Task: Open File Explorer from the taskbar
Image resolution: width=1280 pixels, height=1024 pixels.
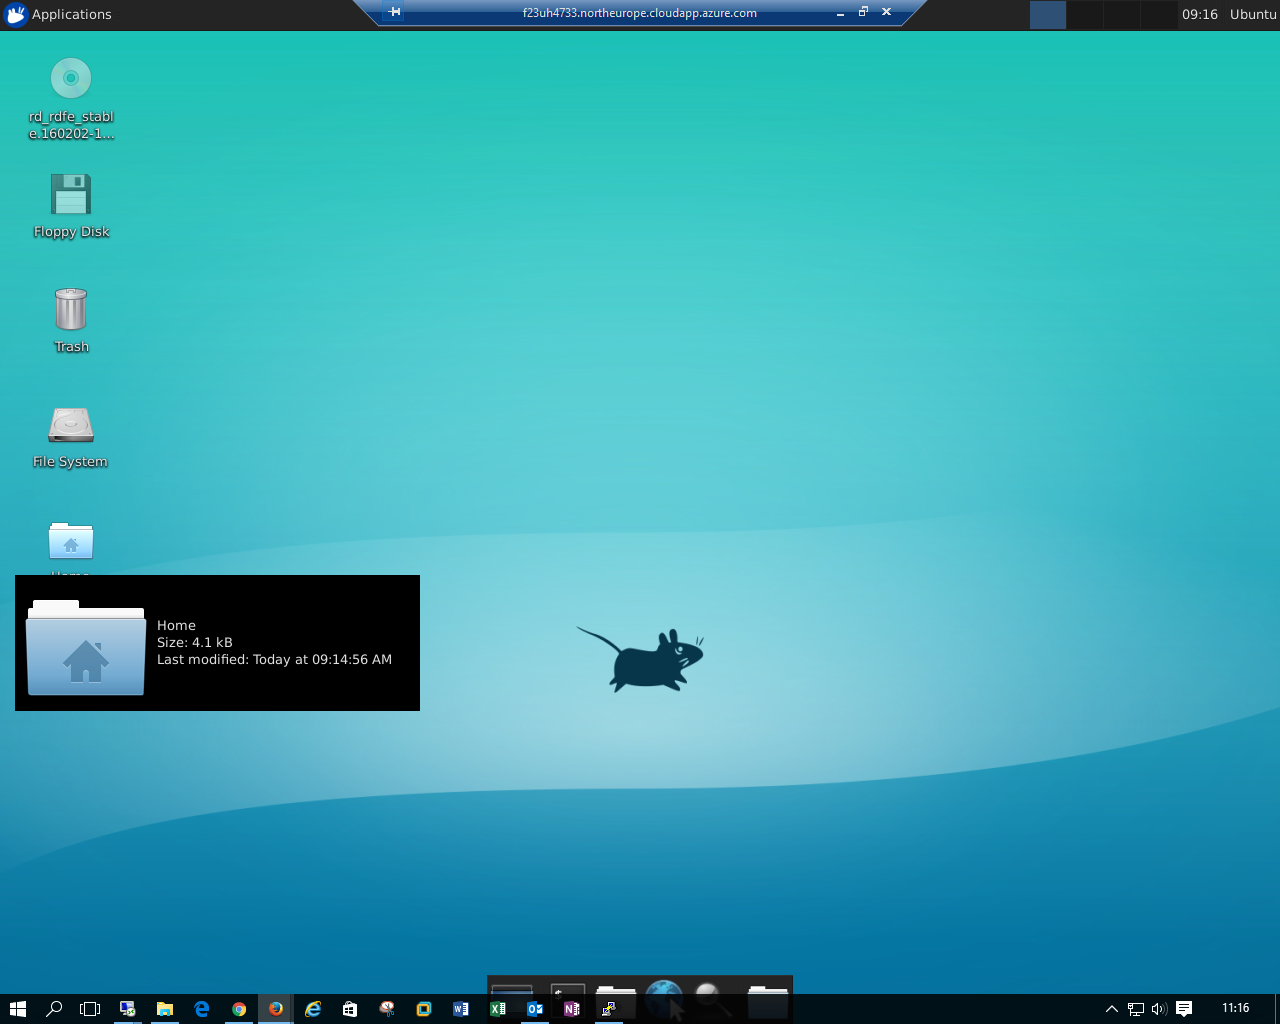Action: click(164, 1009)
